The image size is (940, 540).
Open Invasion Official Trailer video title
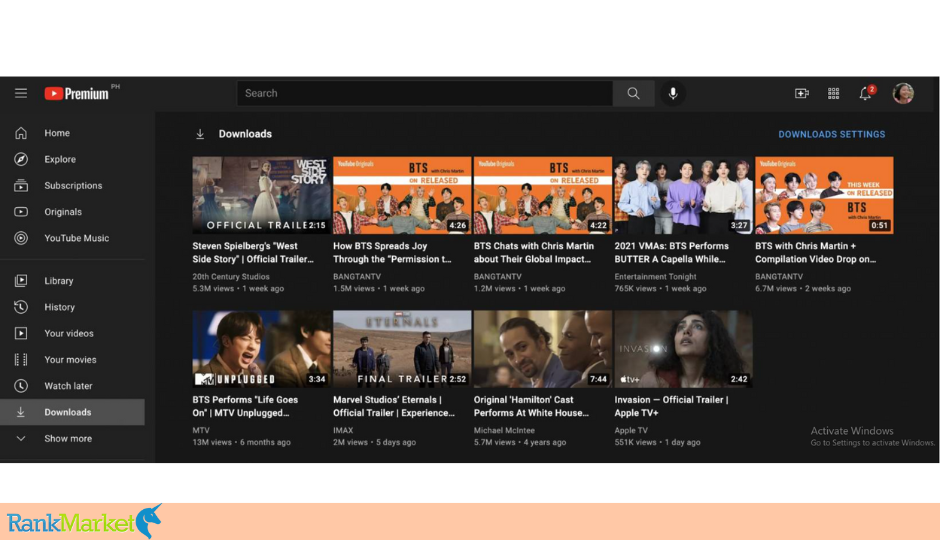(671, 406)
